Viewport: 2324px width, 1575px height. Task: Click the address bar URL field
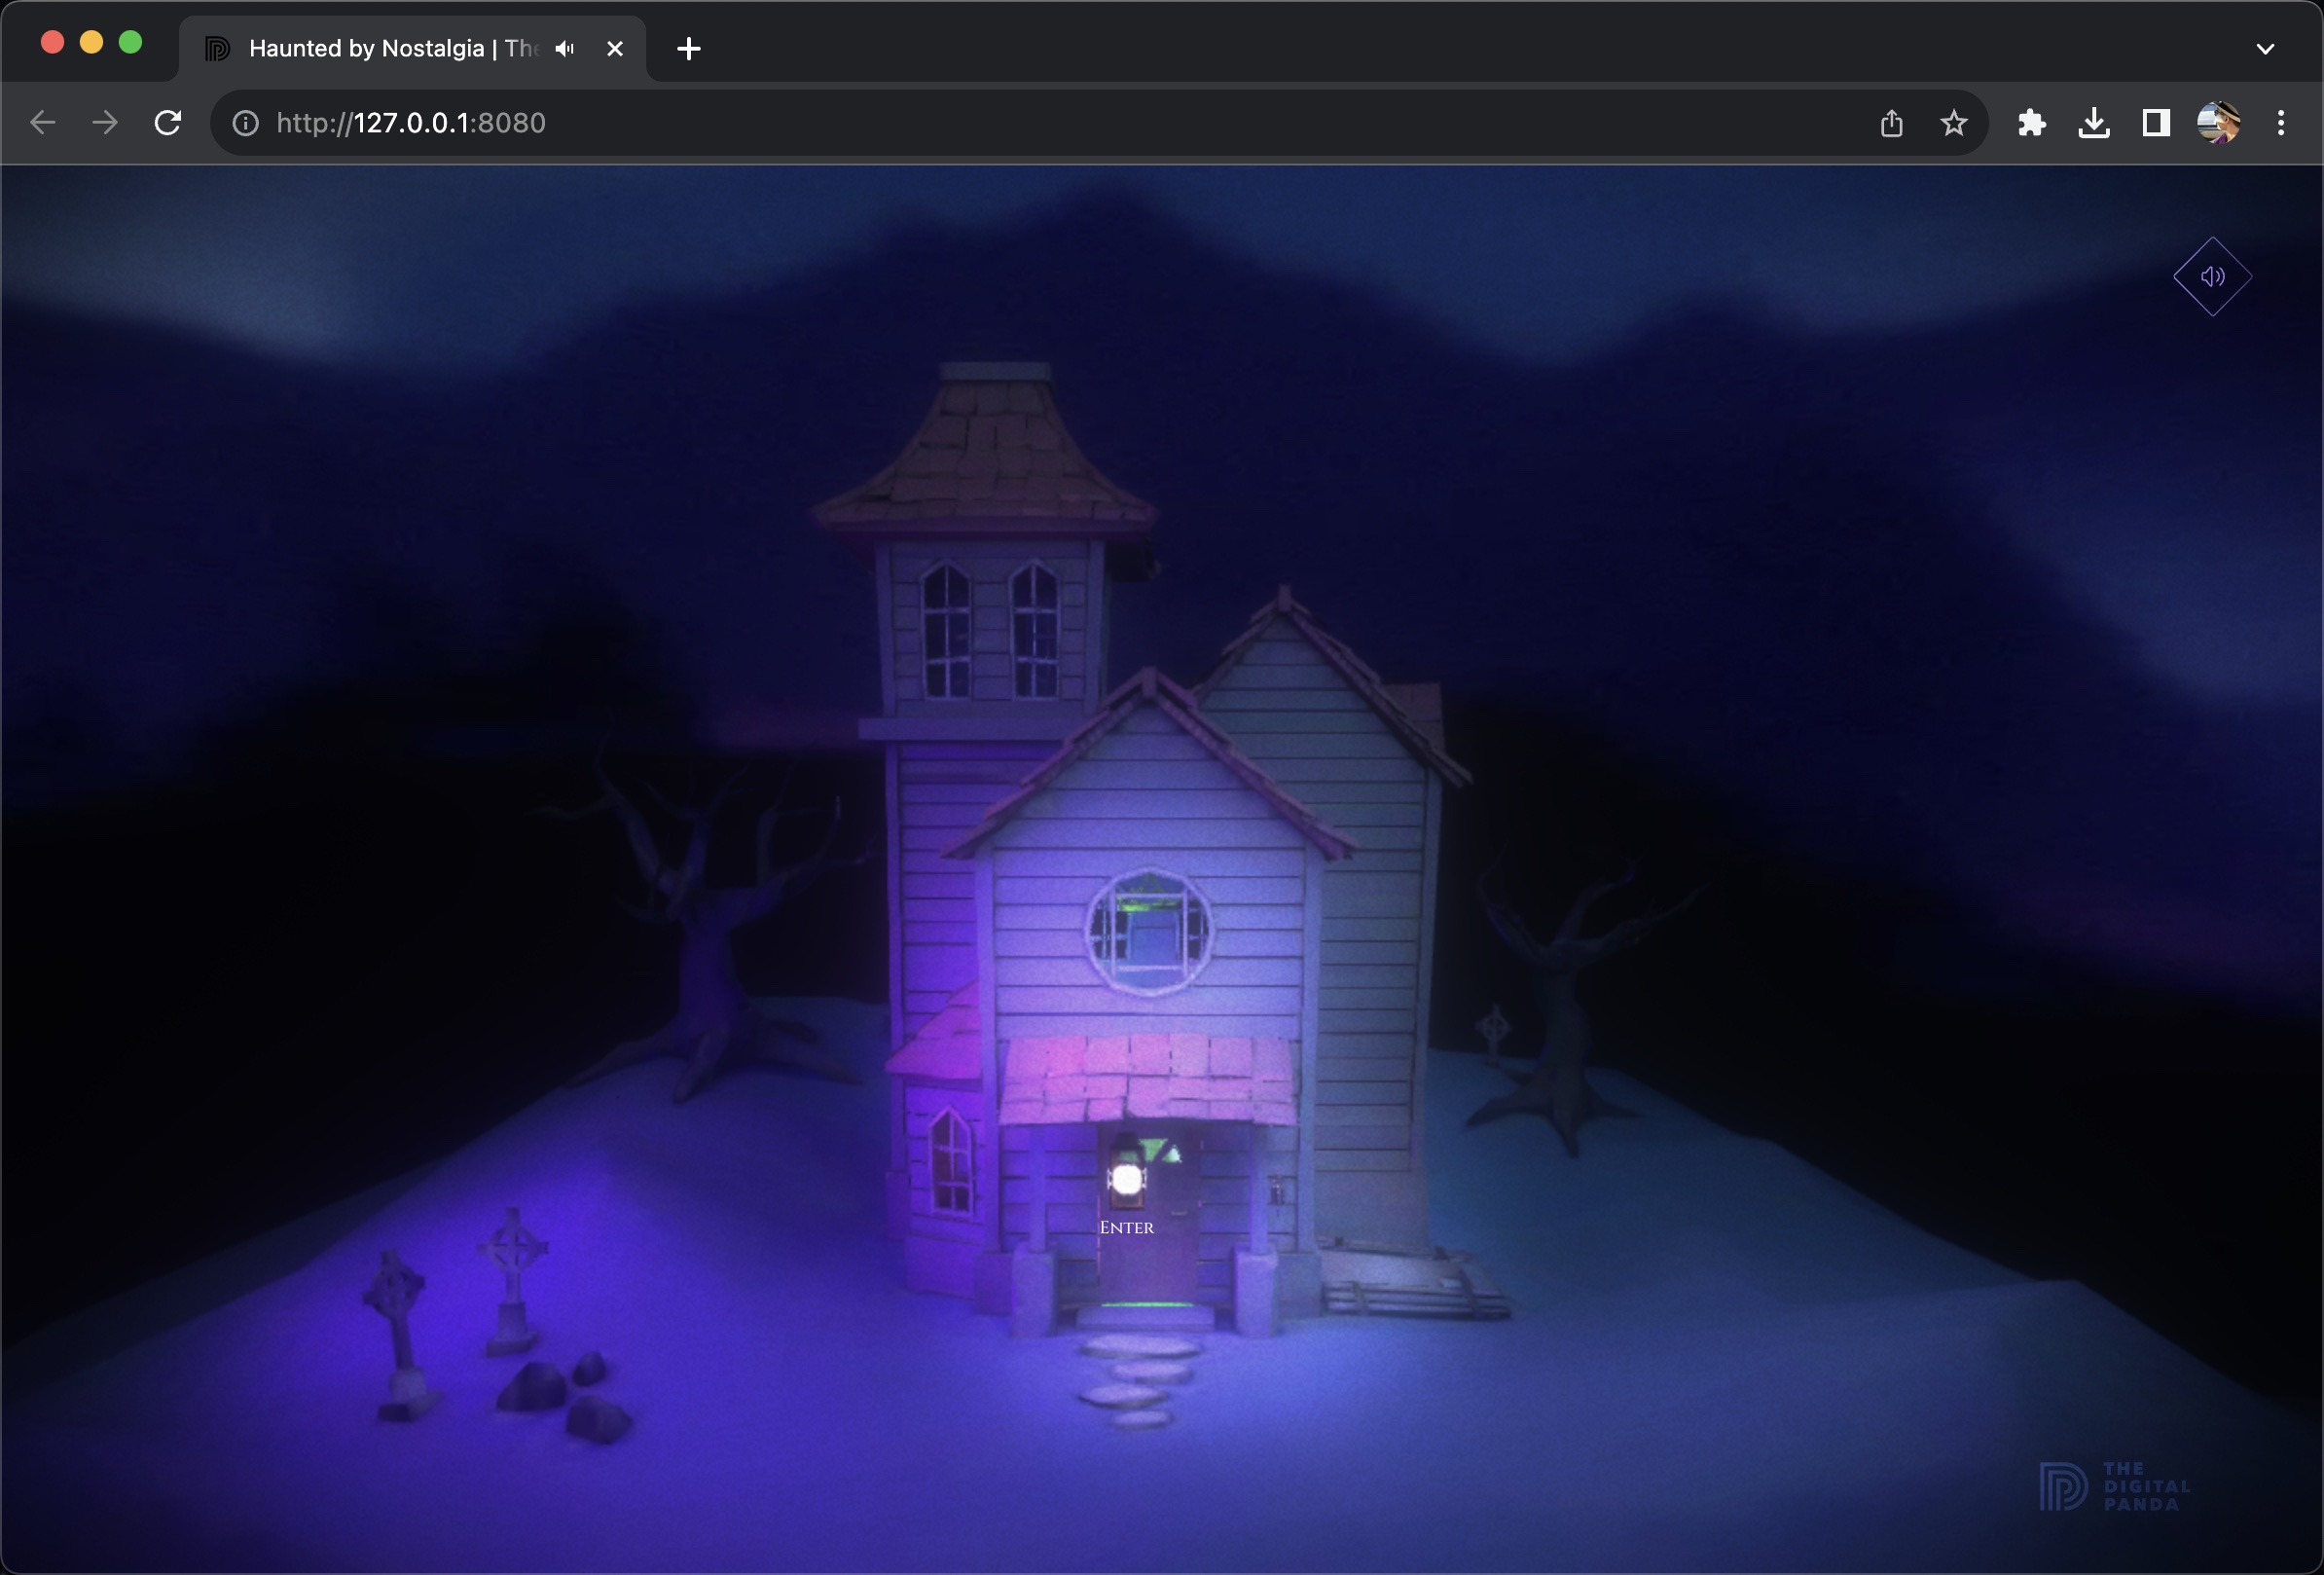900,123
